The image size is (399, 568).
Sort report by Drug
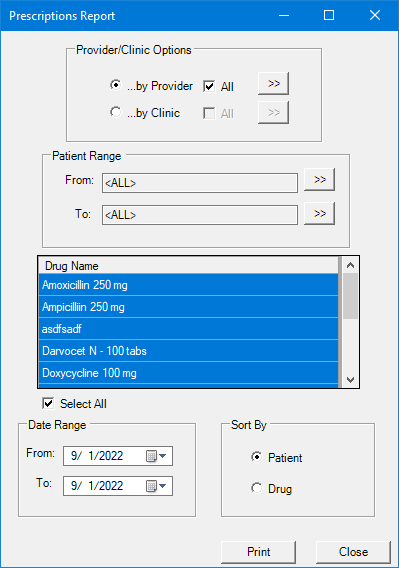pyautogui.click(x=257, y=488)
